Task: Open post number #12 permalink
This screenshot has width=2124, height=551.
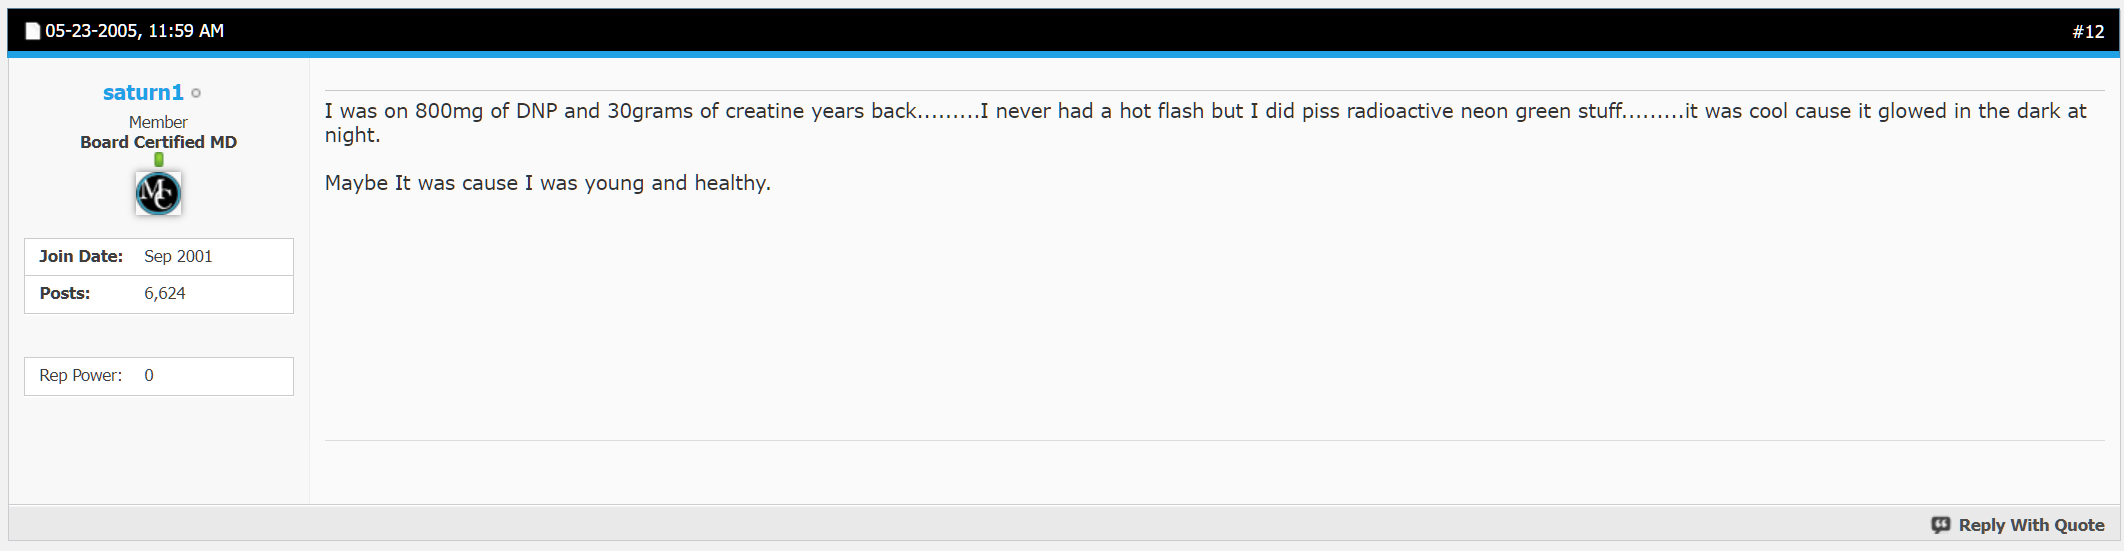Action: 2088,32
